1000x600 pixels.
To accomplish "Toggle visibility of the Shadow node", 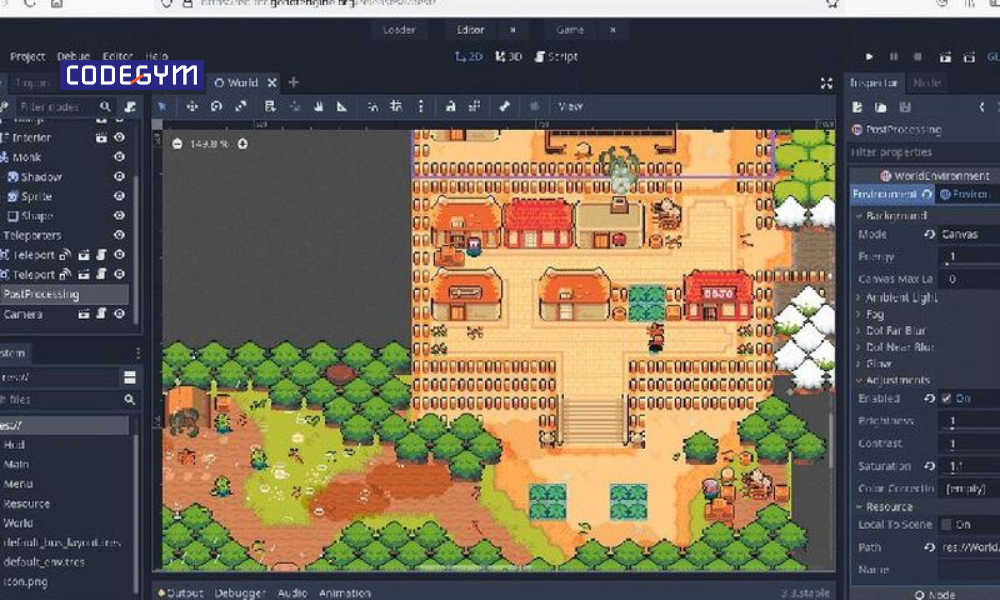I will tap(118, 176).
